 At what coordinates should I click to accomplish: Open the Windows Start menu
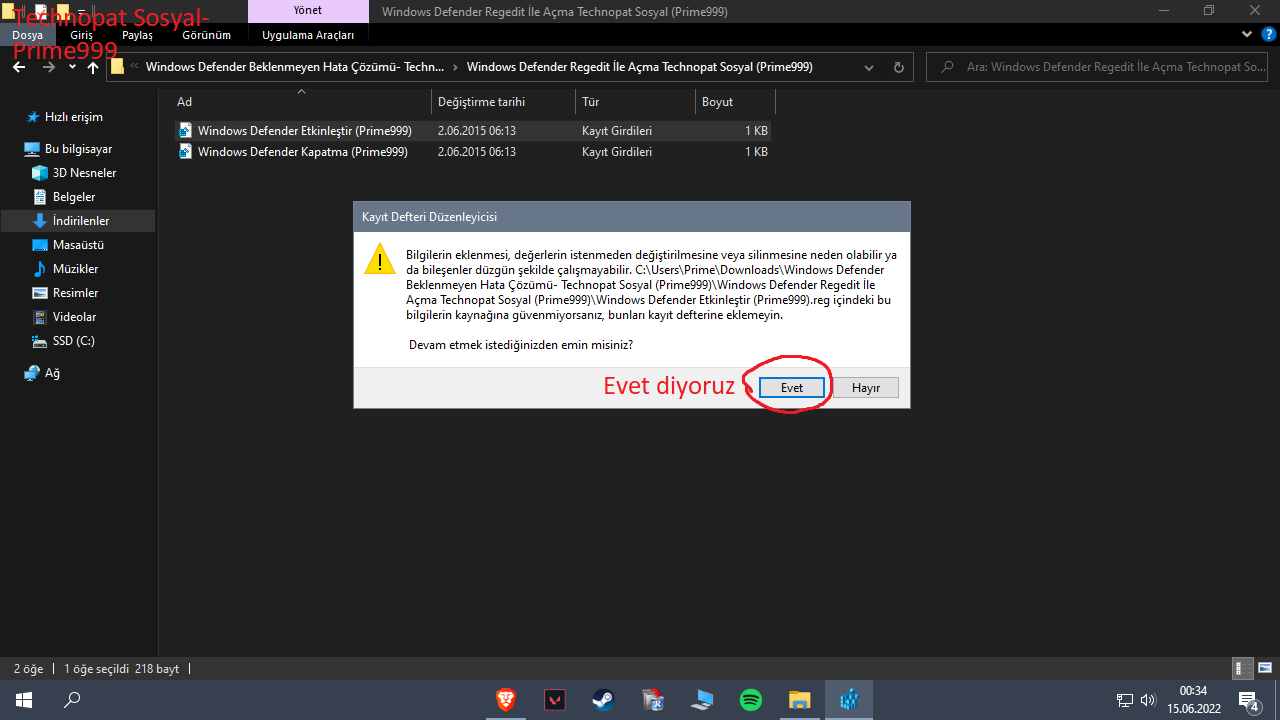point(24,700)
